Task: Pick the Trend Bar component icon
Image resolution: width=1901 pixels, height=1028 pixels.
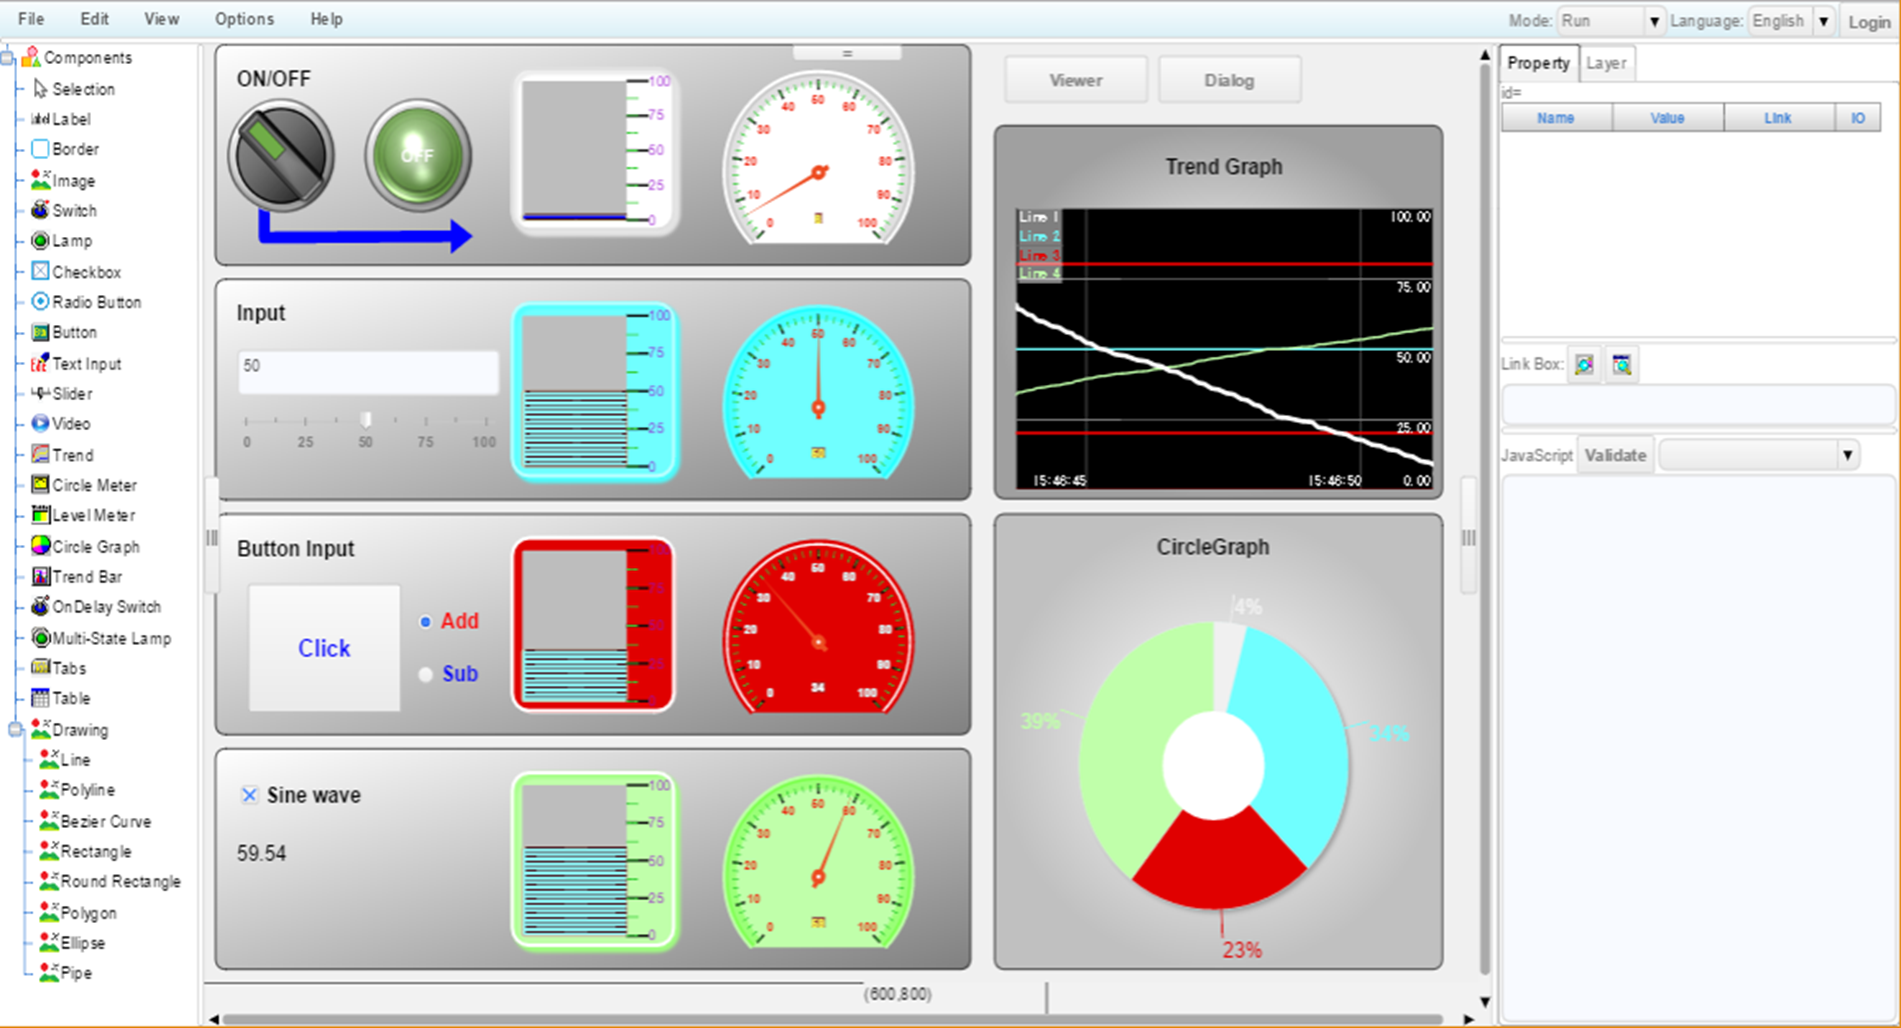Action: coord(40,576)
